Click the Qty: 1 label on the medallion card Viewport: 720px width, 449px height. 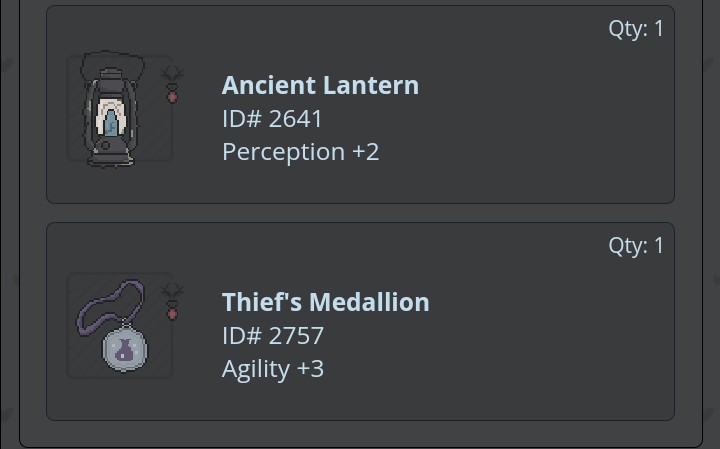pyautogui.click(x=636, y=246)
